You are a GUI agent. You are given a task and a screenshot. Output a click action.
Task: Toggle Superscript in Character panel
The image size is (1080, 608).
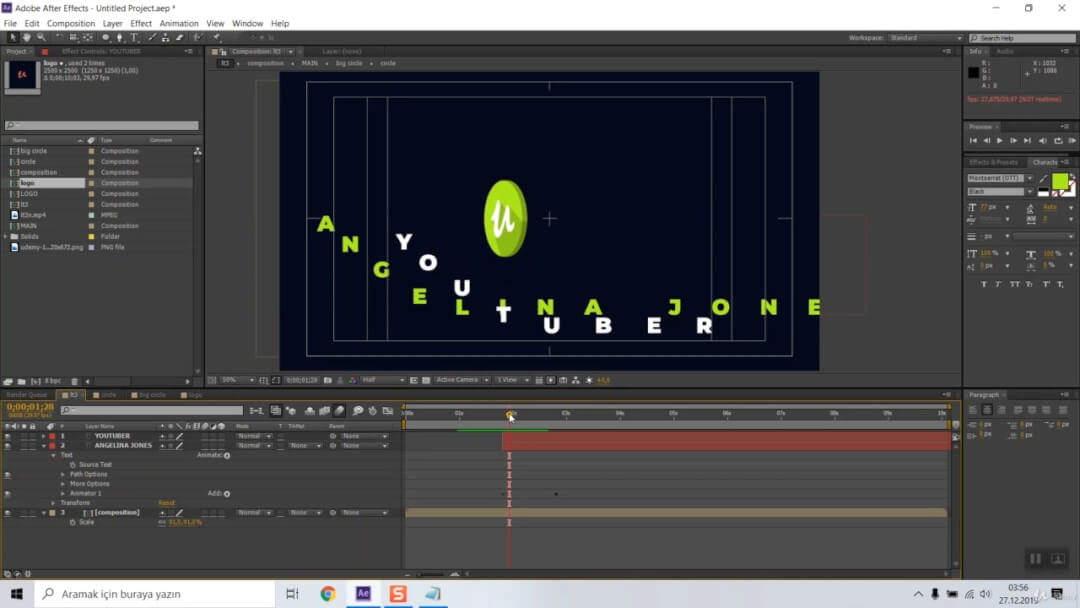pos(1046,284)
